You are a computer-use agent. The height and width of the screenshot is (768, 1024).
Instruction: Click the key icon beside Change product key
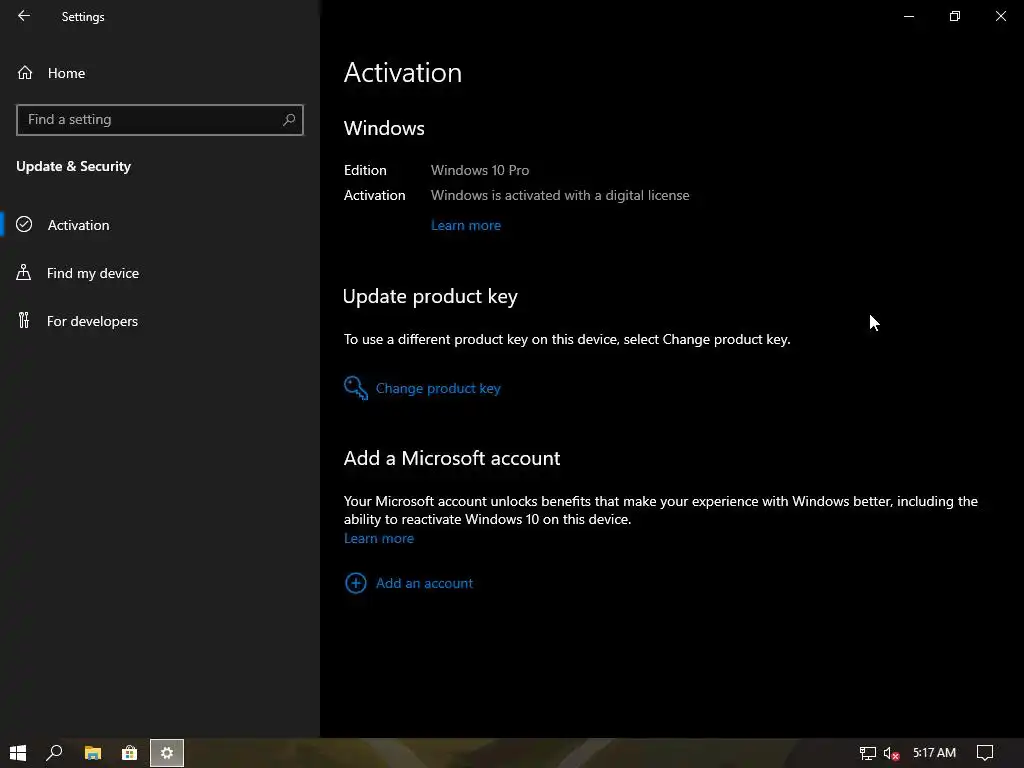[x=356, y=388]
